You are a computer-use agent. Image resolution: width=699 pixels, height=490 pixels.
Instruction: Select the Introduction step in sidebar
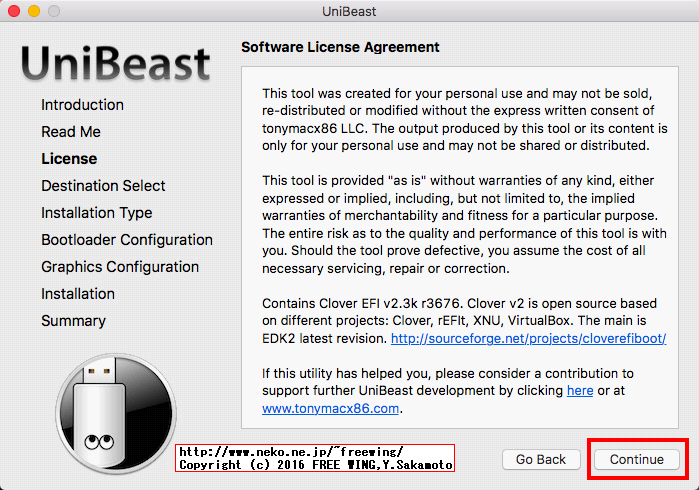[82, 105]
